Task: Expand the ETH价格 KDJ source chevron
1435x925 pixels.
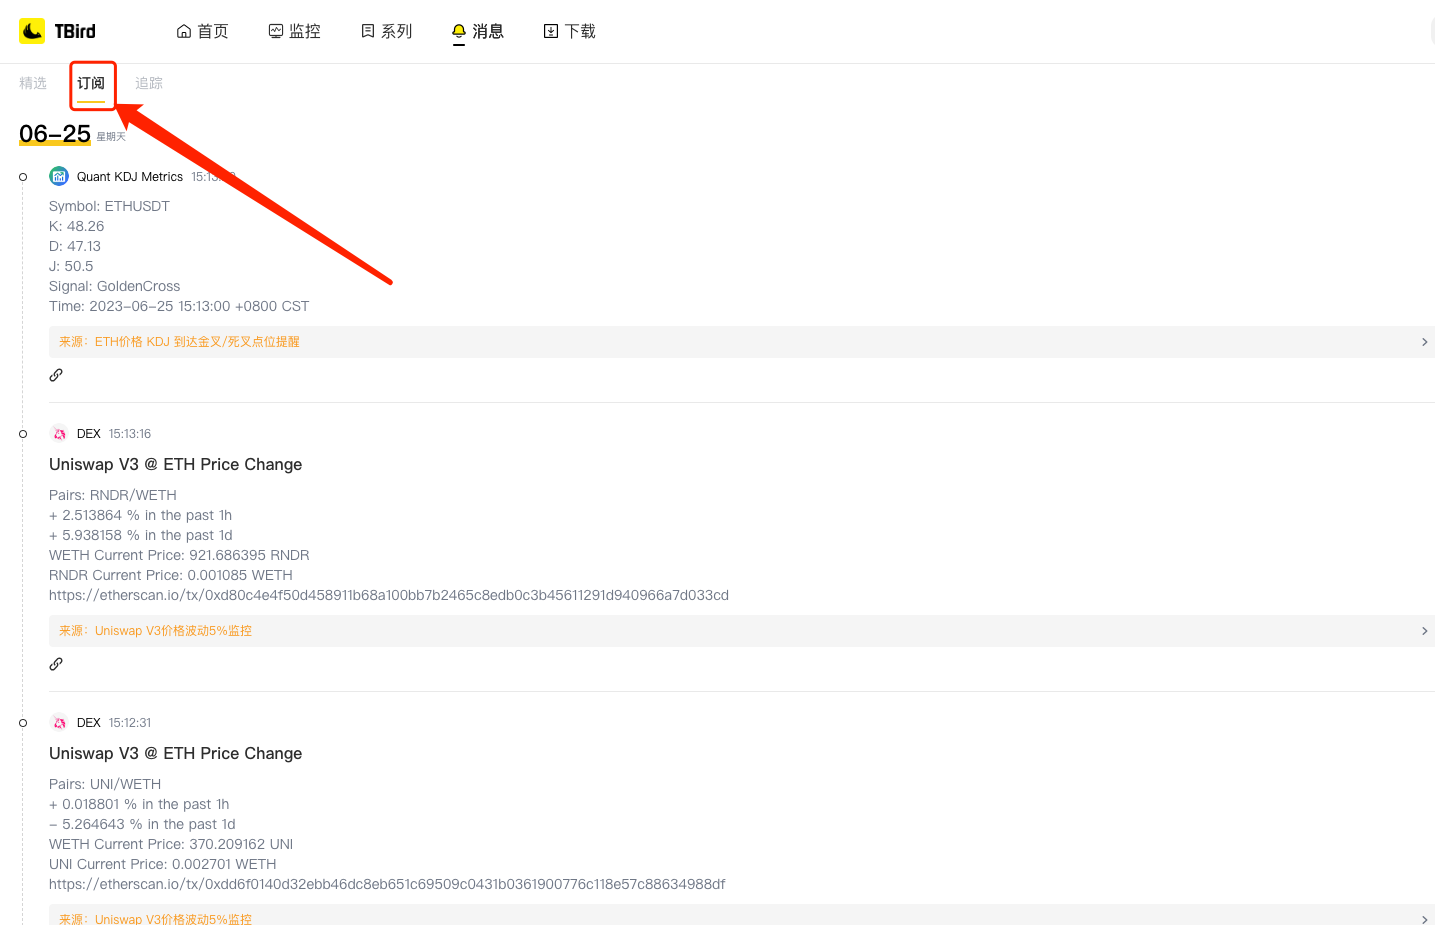Action: [1424, 342]
